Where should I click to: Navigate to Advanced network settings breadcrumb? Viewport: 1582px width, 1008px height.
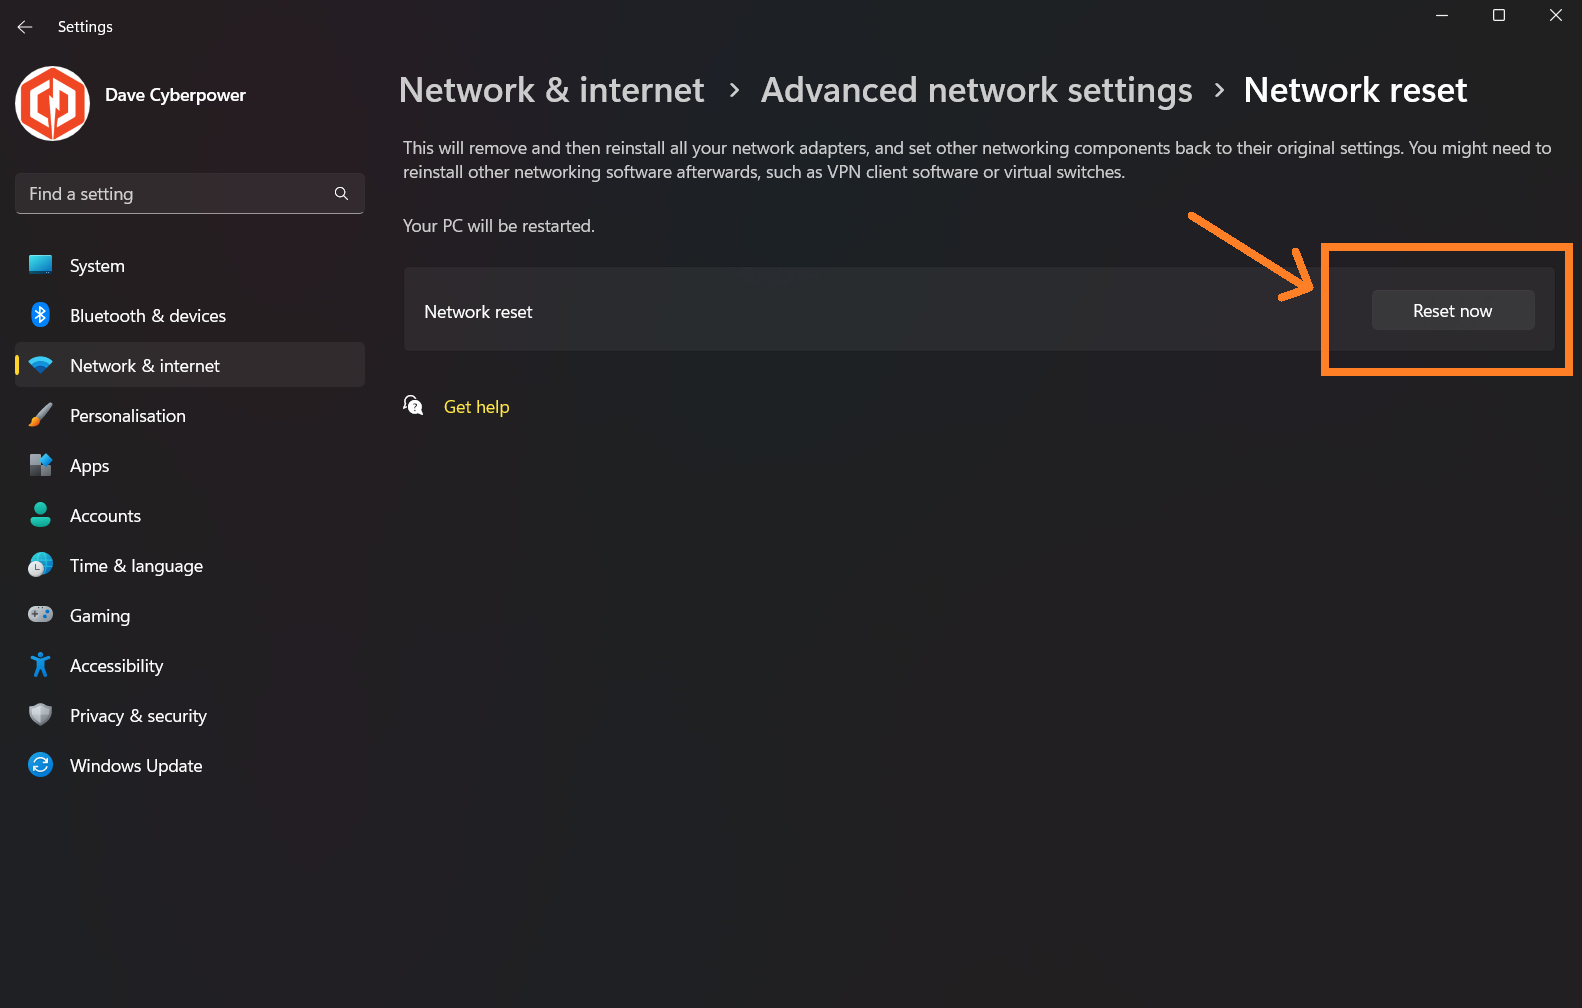[976, 90]
